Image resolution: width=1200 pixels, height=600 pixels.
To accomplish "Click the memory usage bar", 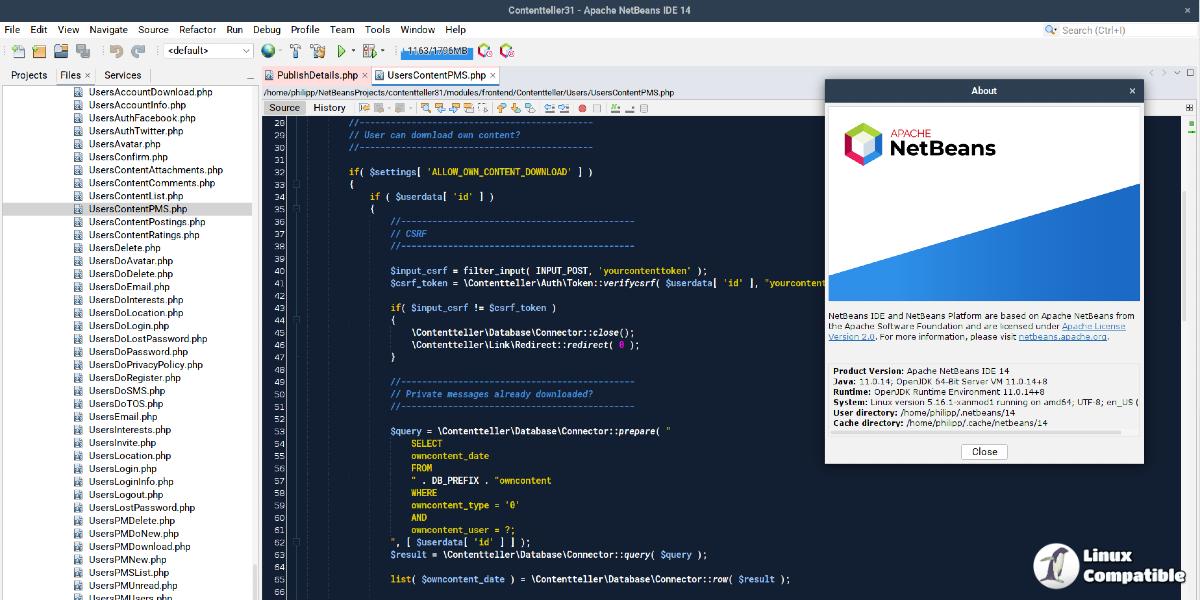I will 436,50.
